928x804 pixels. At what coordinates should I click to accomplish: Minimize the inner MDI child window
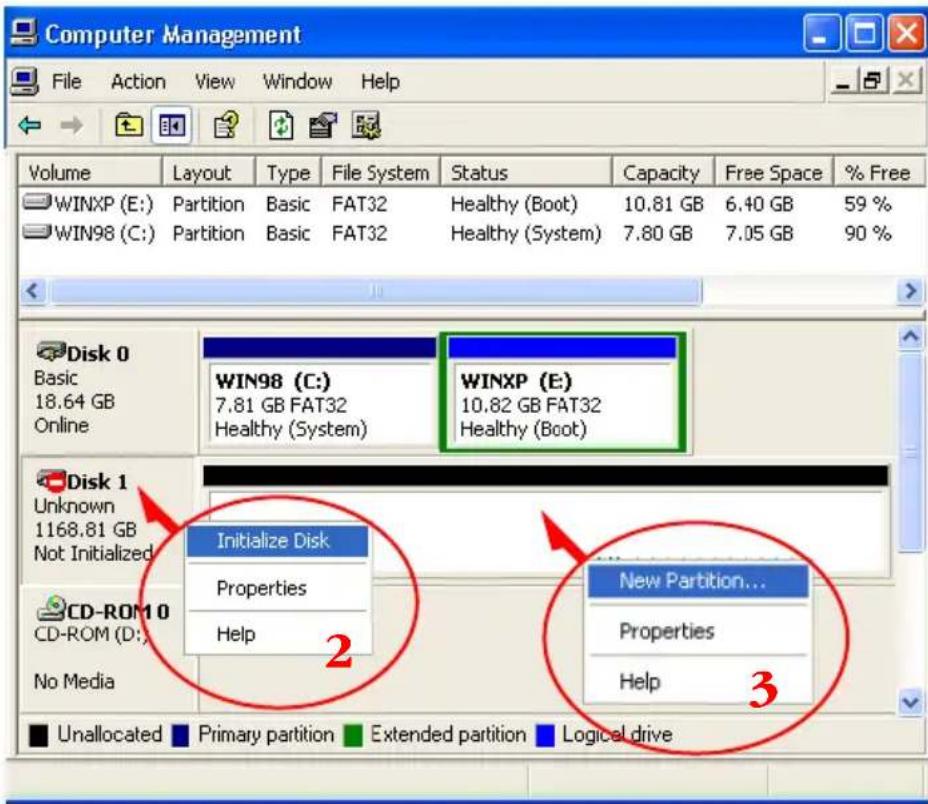click(x=842, y=81)
